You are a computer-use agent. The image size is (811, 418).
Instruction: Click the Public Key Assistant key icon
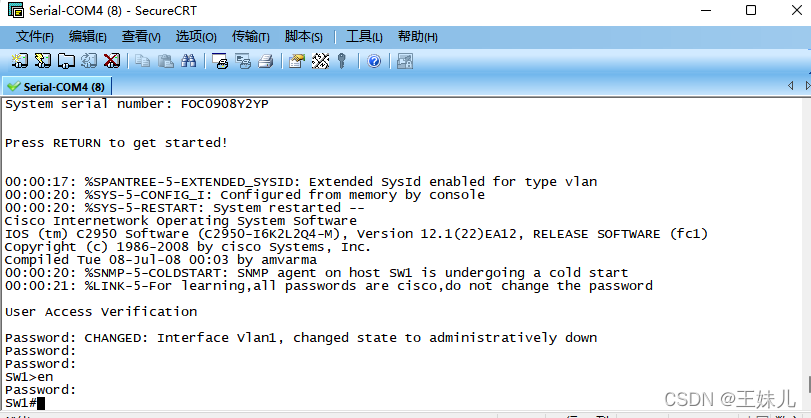pyautogui.click(x=341, y=61)
